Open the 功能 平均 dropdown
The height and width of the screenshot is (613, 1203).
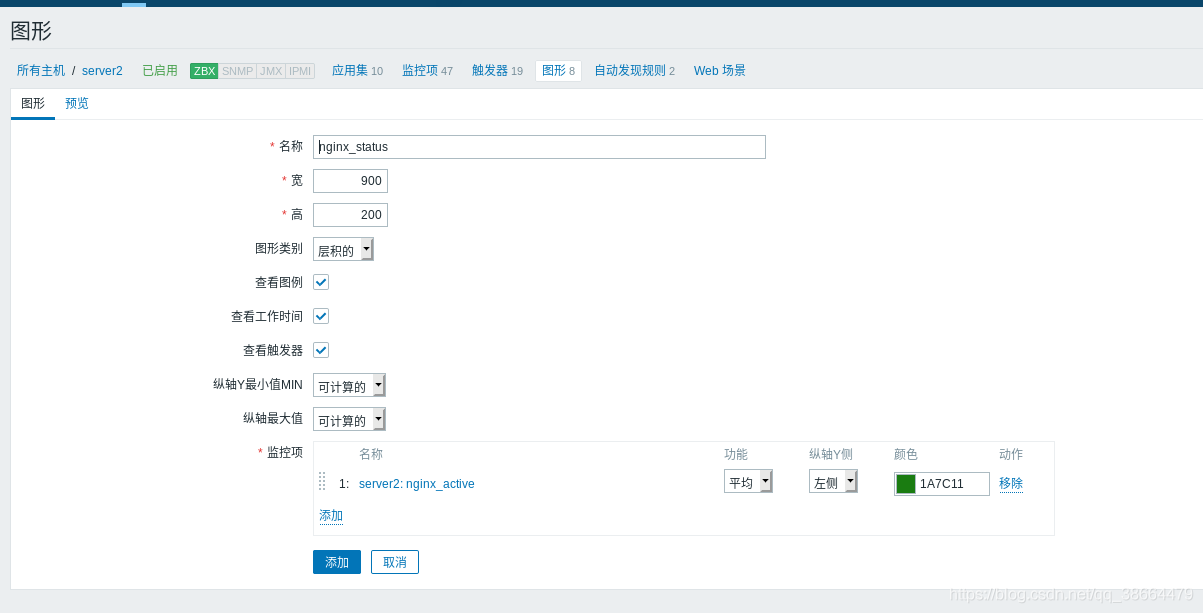coord(748,481)
